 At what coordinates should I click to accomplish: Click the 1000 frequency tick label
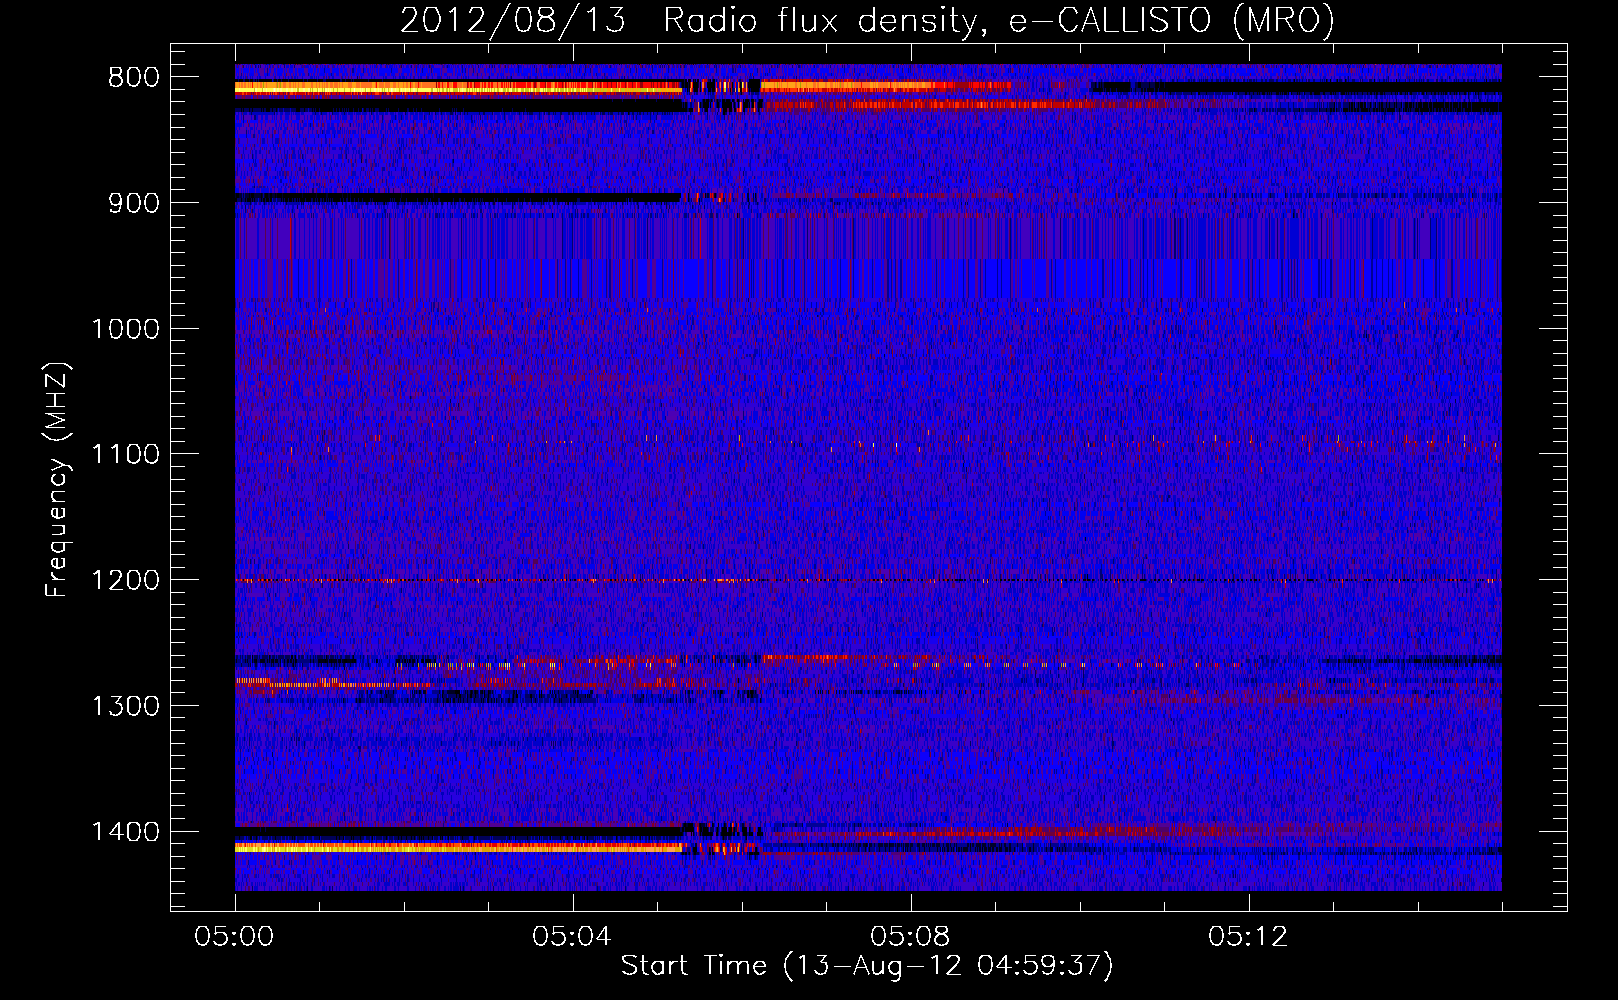(x=125, y=329)
